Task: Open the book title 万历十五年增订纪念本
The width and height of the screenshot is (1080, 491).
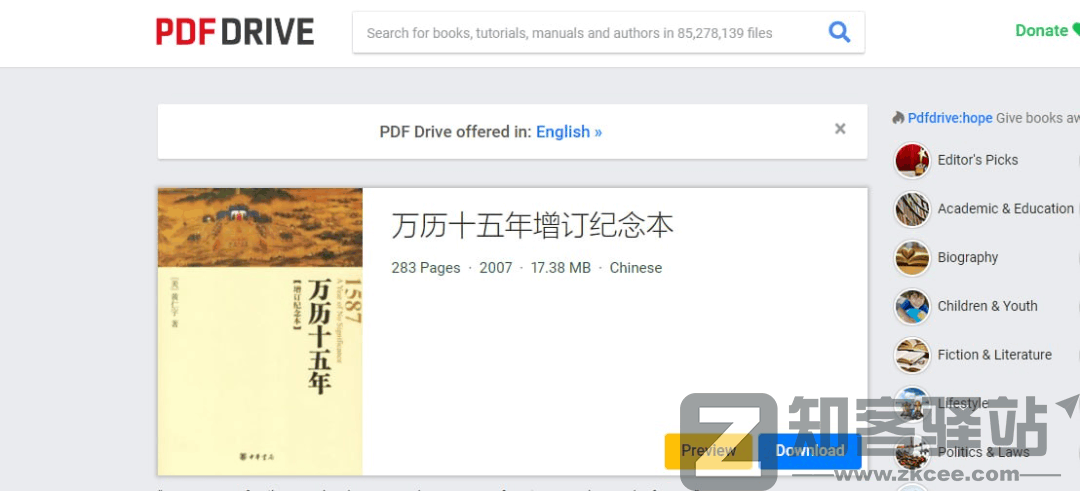Action: point(532,225)
